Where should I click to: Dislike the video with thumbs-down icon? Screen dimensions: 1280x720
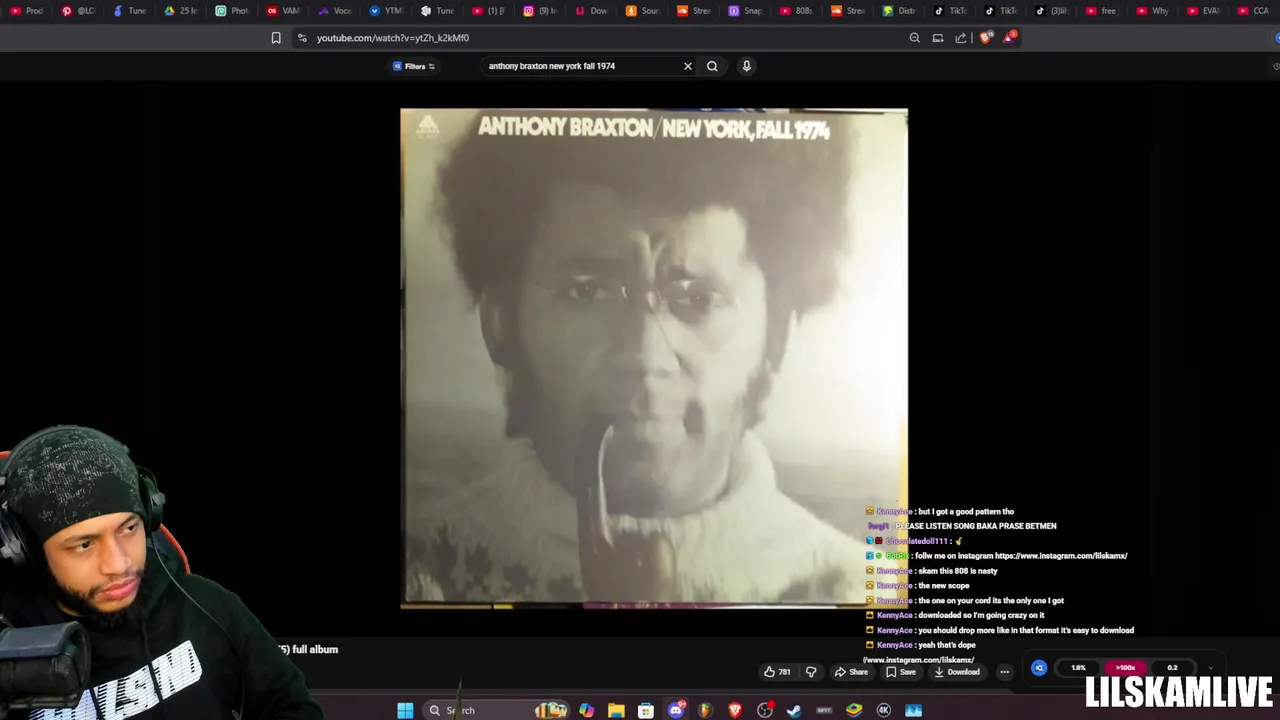[x=811, y=672]
